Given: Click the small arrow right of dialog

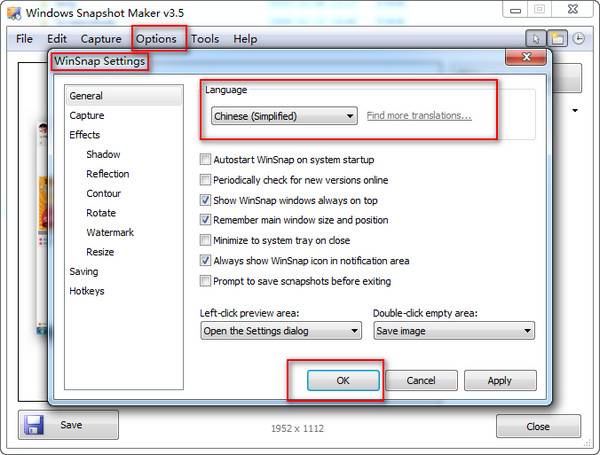Looking at the screenshot, I should (x=575, y=111).
